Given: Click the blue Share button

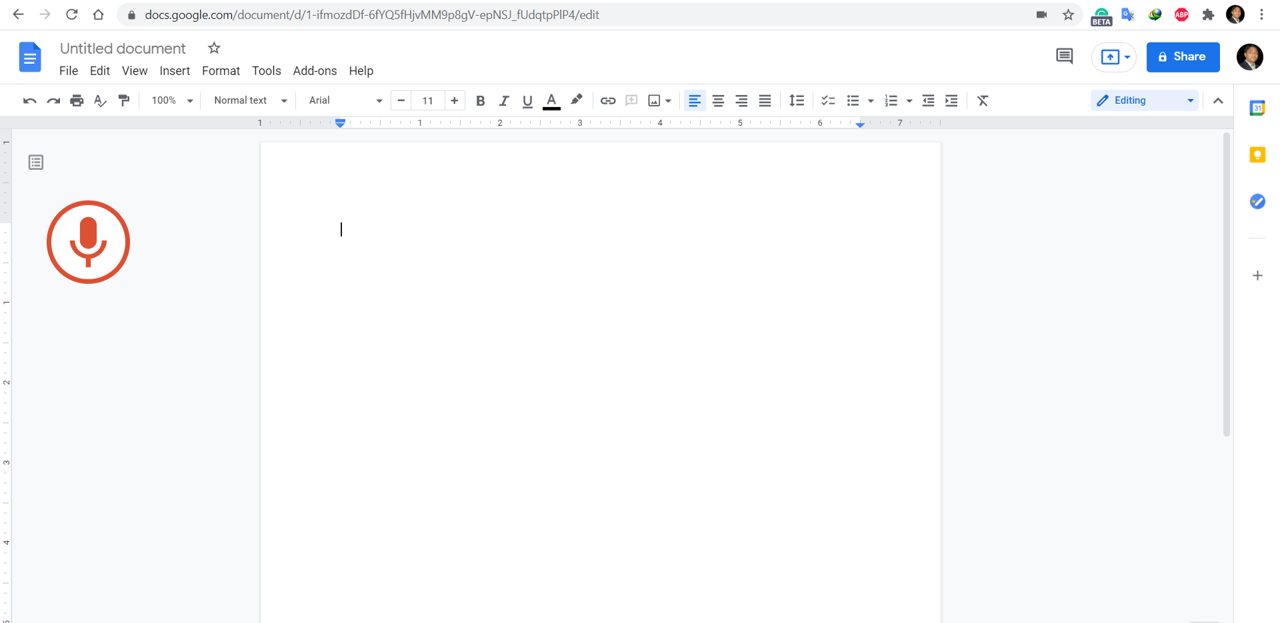Looking at the screenshot, I should pyautogui.click(x=1182, y=57).
